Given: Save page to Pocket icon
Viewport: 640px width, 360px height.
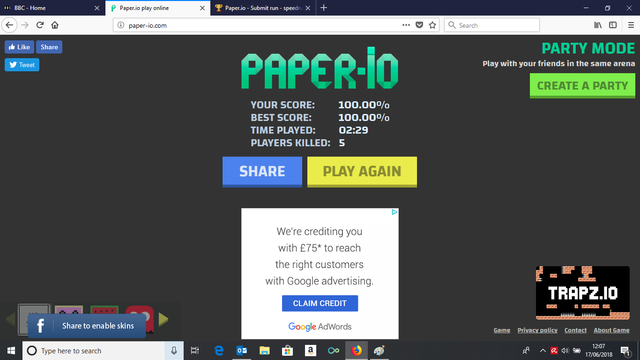Looking at the screenshot, I should pos(419,25).
